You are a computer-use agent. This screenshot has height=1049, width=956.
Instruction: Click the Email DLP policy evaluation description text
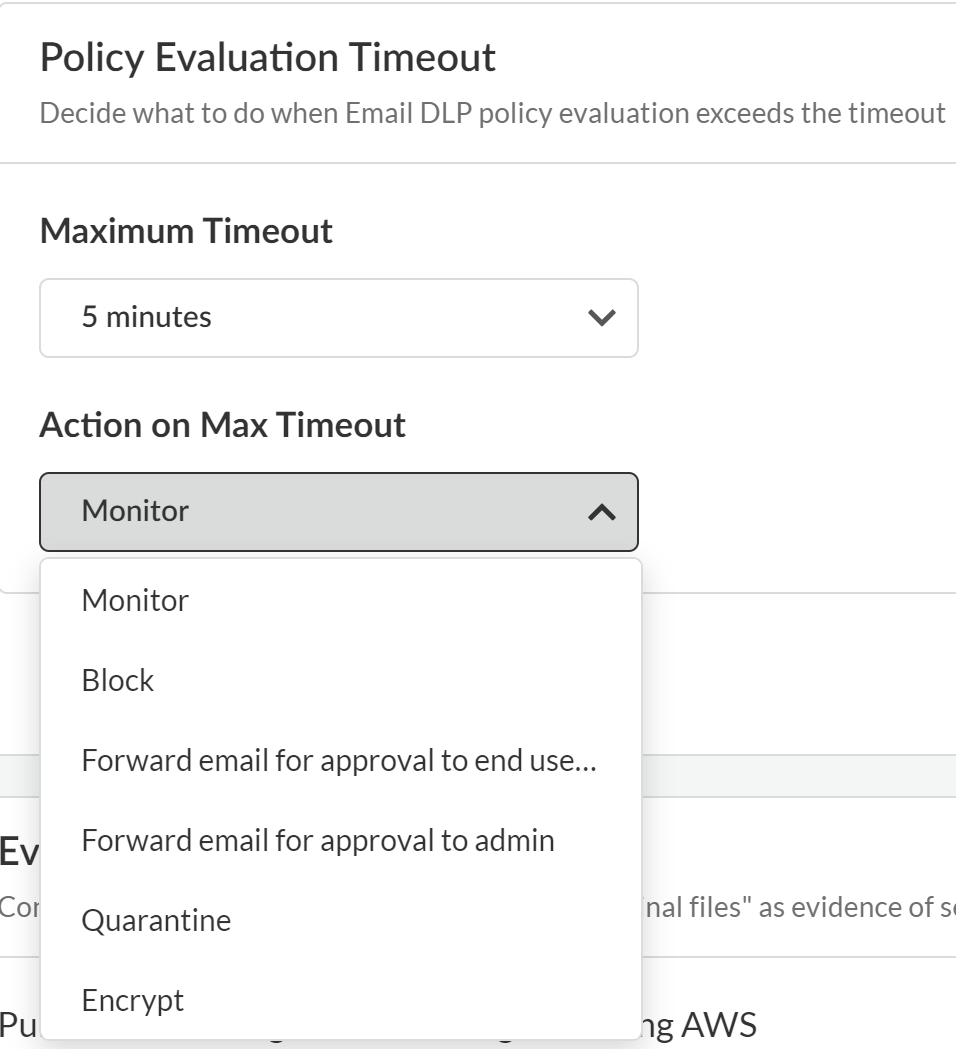point(492,113)
